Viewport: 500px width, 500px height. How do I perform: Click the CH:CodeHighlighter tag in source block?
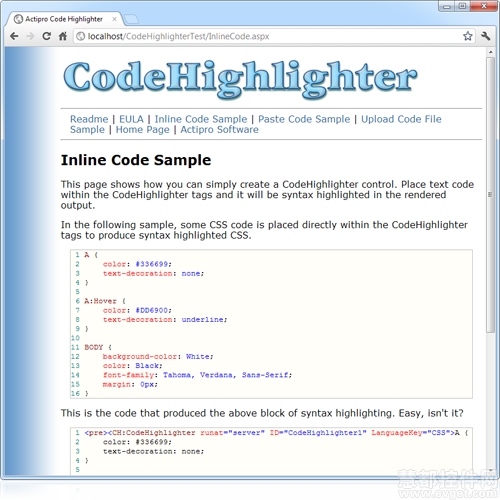154,433
